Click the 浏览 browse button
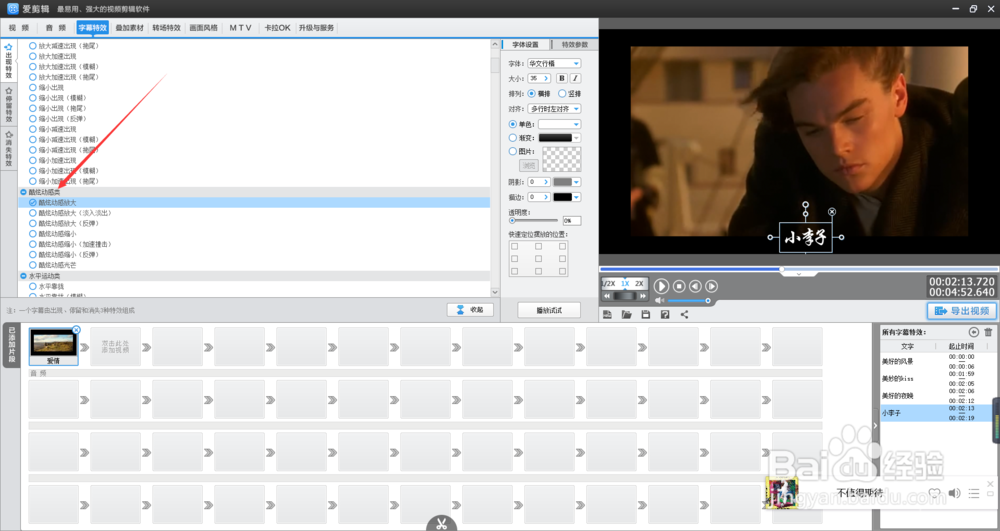The height and width of the screenshot is (531, 1000). (x=529, y=166)
